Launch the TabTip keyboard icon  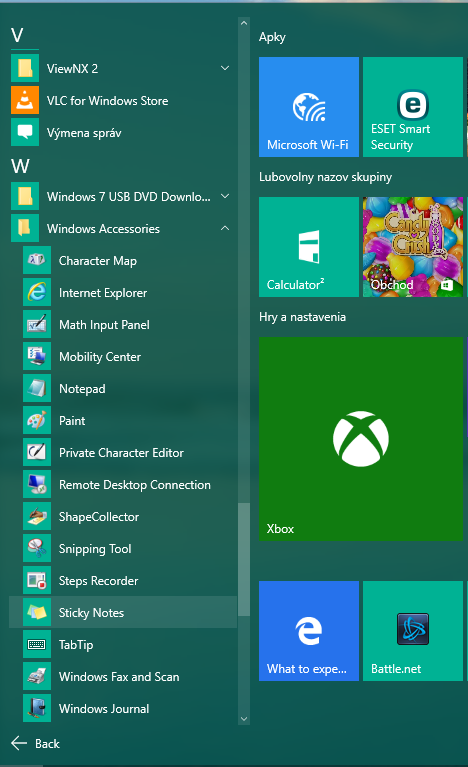tap(37, 645)
